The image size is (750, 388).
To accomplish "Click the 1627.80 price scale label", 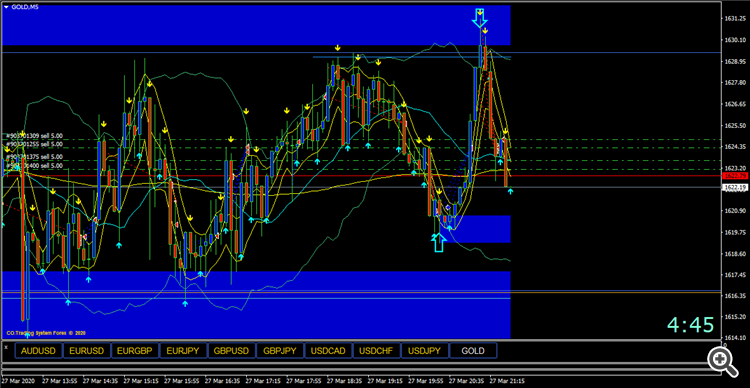I will pyautogui.click(x=735, y=83).
